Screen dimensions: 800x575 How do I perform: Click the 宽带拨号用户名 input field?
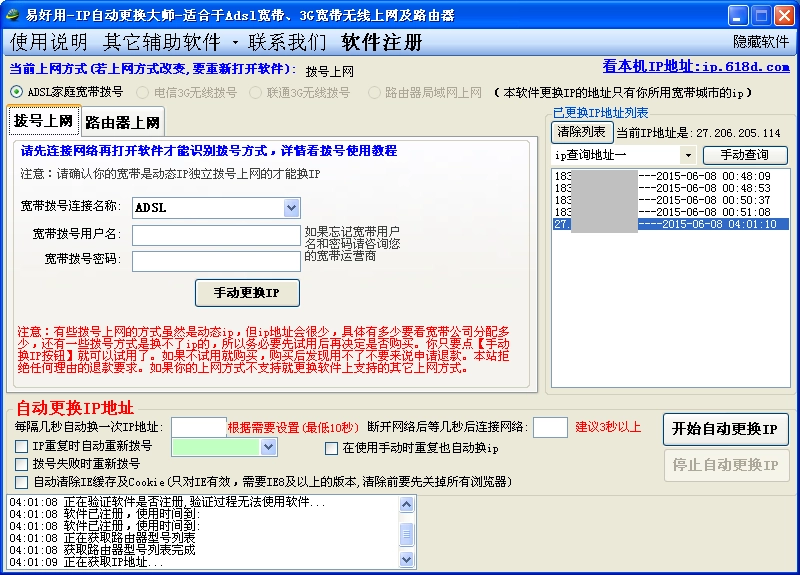pyautogui.click(x=216, y=235)
